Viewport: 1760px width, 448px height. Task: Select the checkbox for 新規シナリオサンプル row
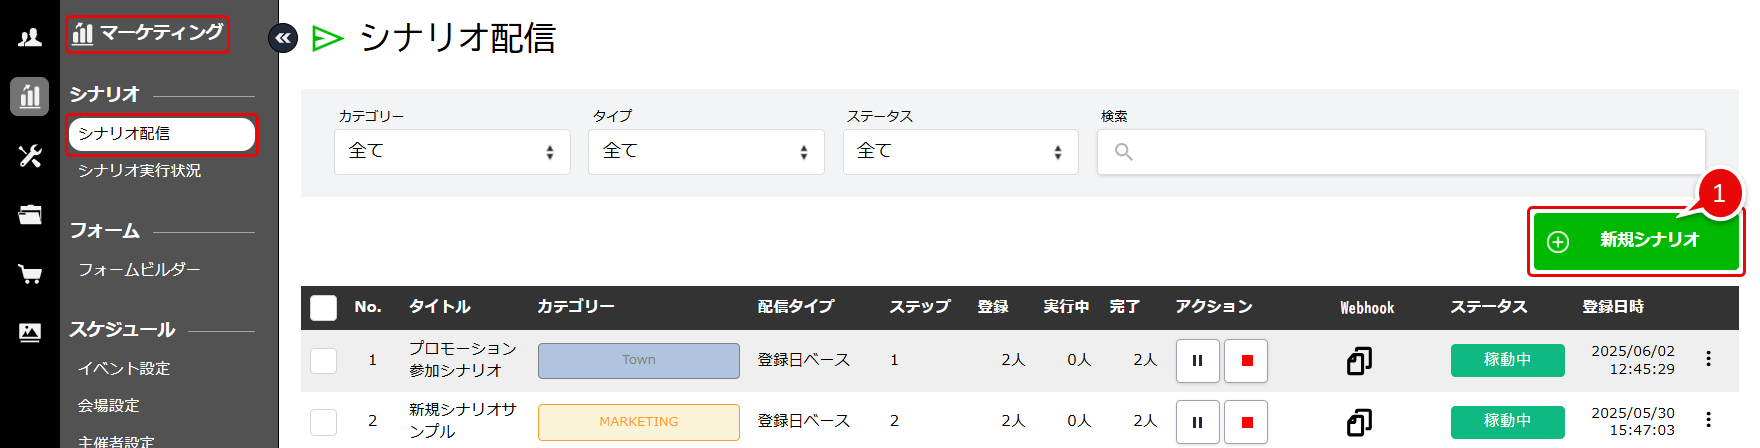pyautogui.click(x=324, y=422)
